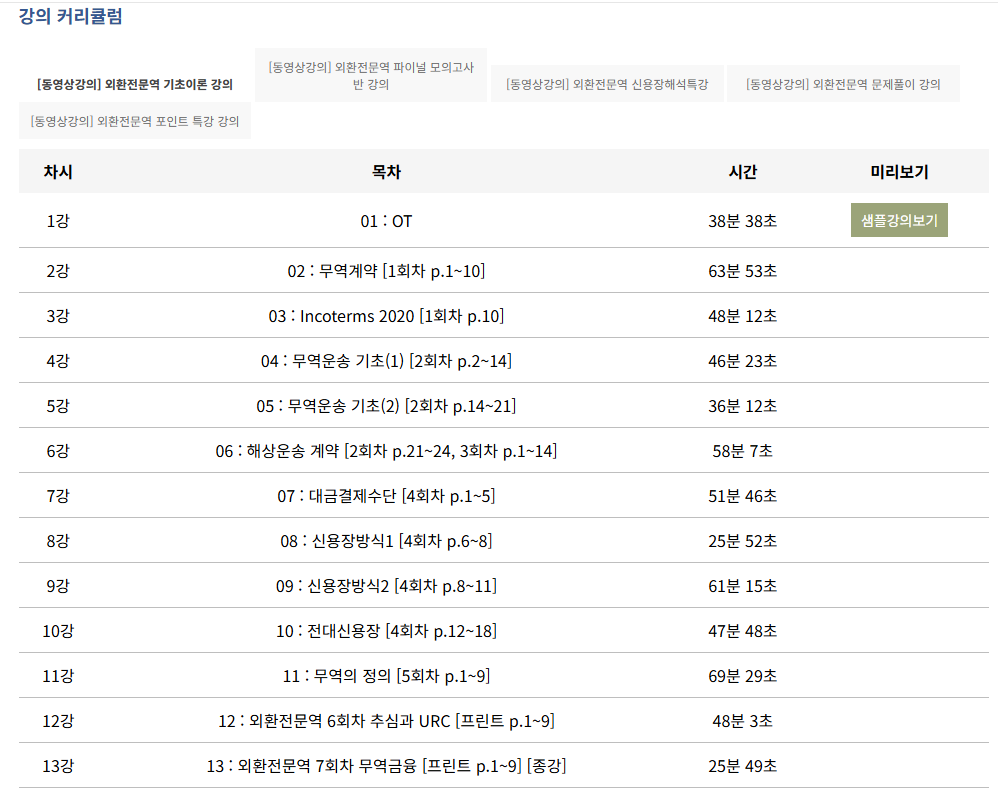This screenshot has width=998, height=798.
Task: Select the 신용장해석특강 tab
Action: 607,84
